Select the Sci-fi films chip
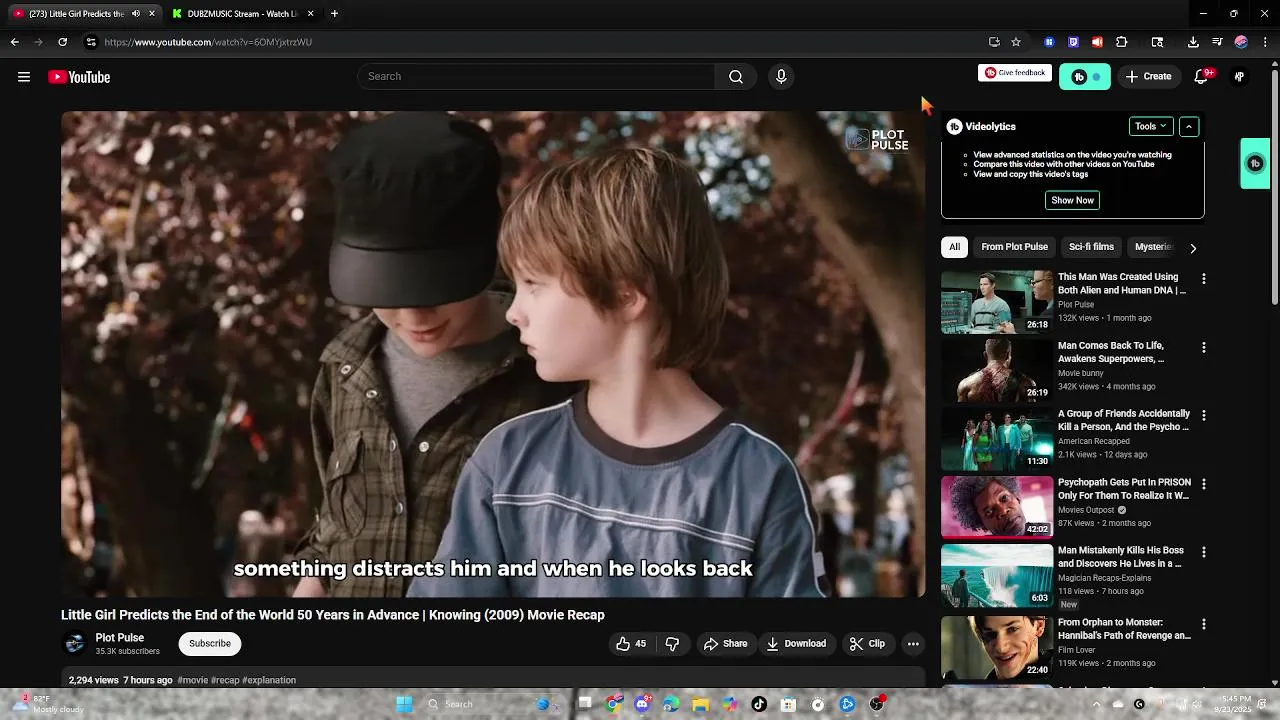 (x=1091, y=247)
